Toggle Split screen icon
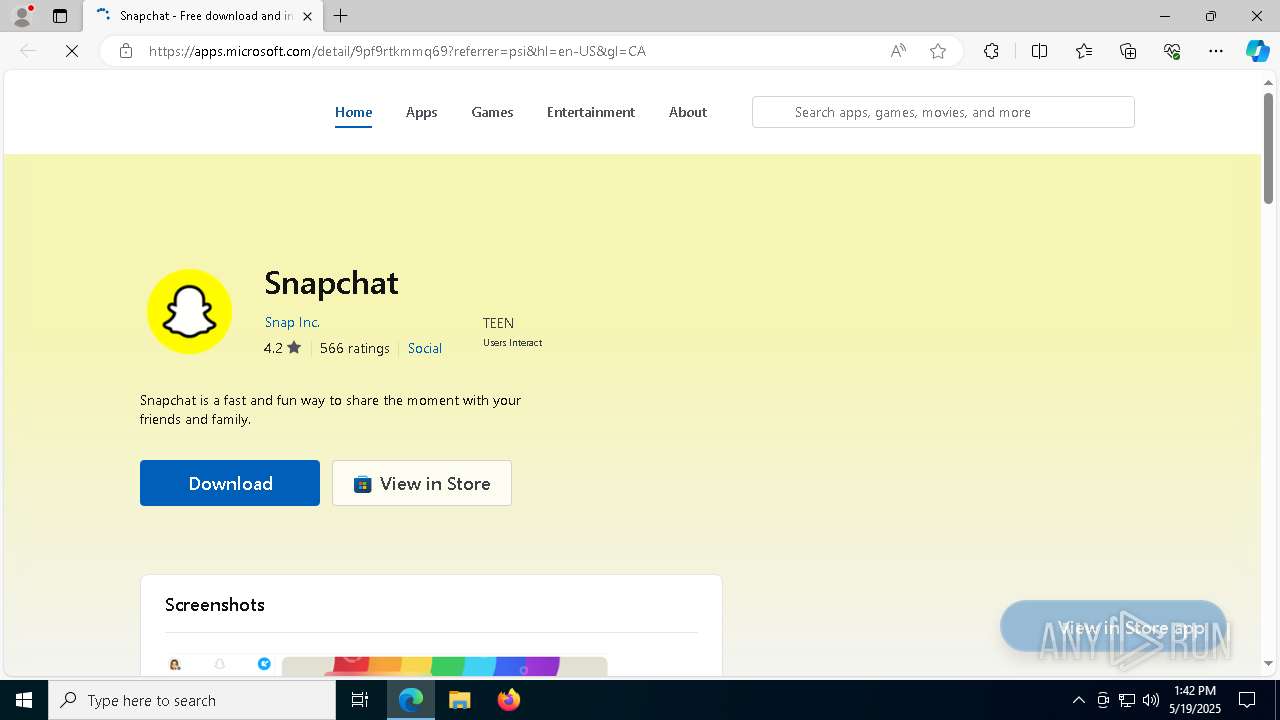Viewport: 1280px width, 720px height. (1039, 51)
